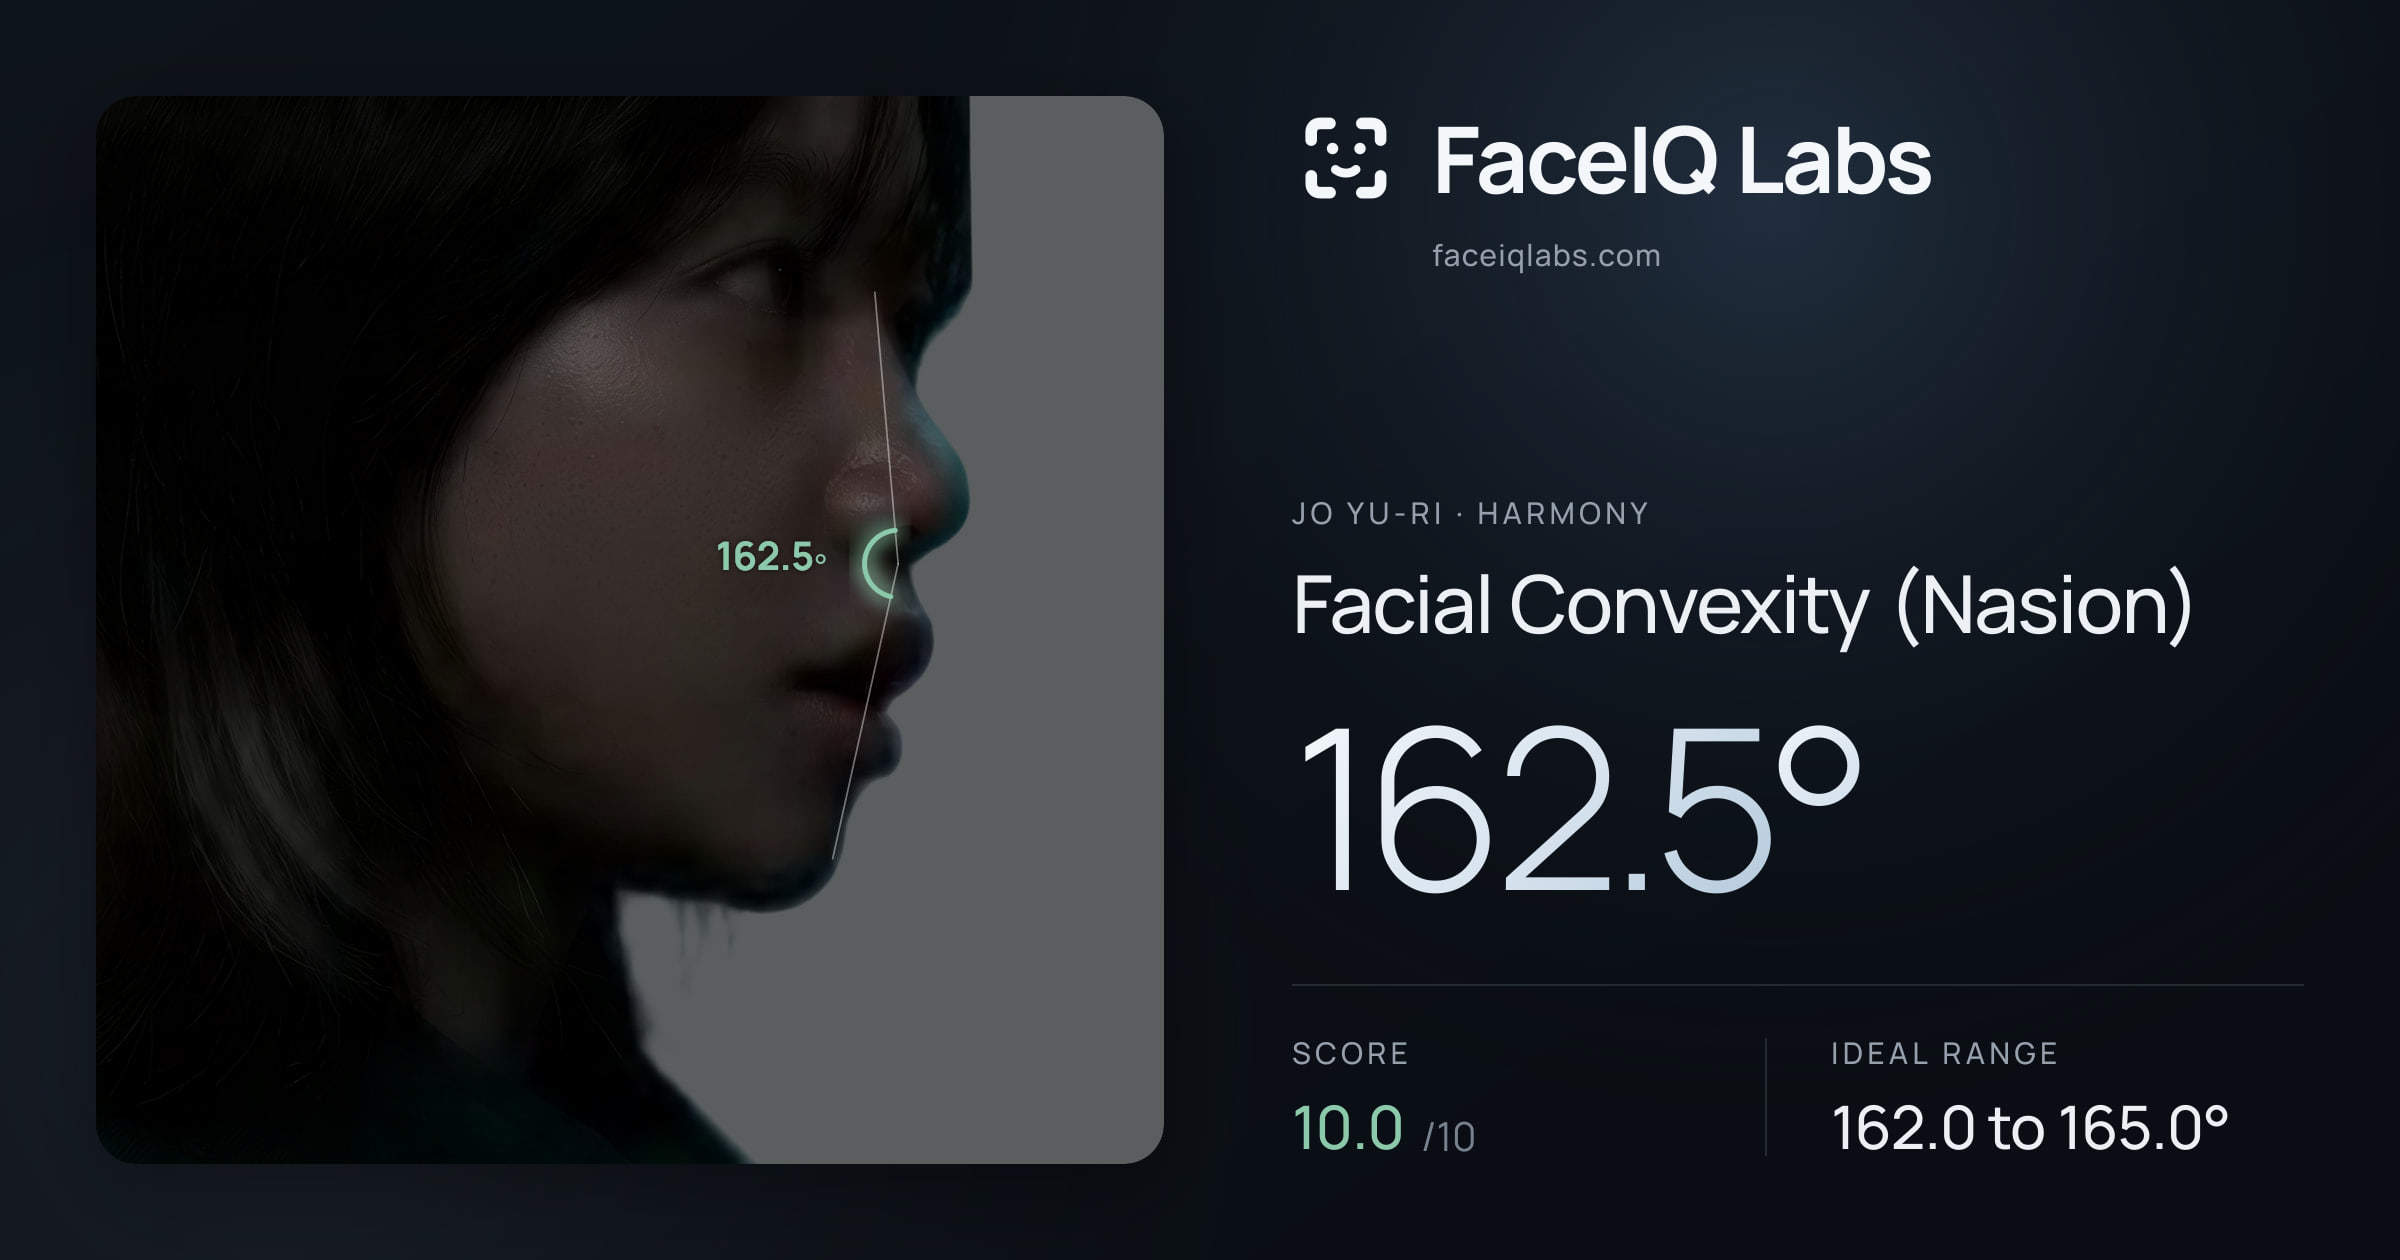Click the FaceIQ Labs brand title

click(1683, 160)
